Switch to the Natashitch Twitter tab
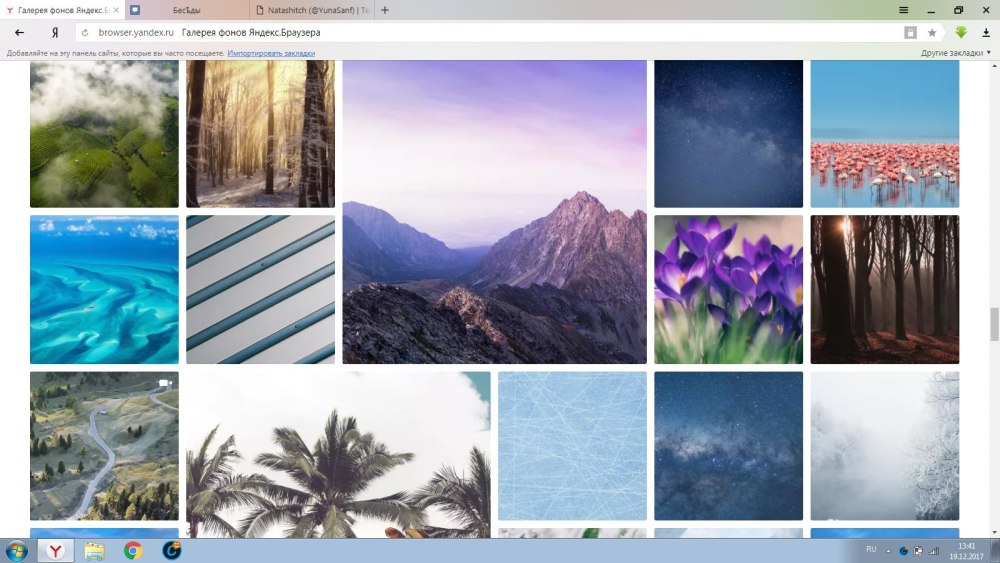Viewport: 1000px width, 563px height. click(x=310, y=10)
